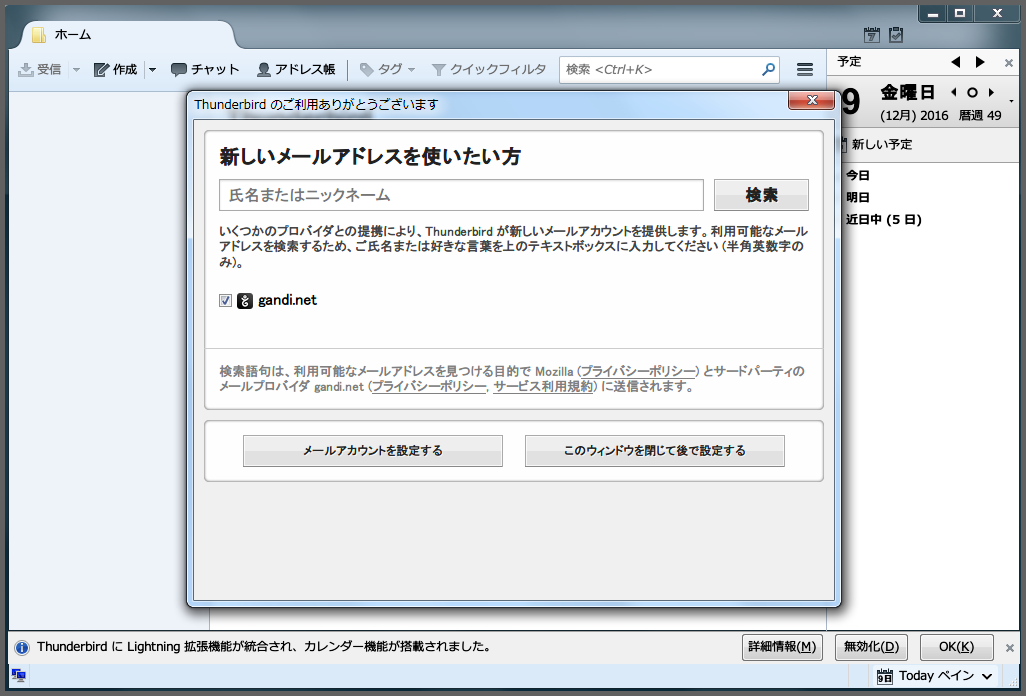Open the アドレス帳 address book
This screenshot has height=696, width=1026.
point(296,69)
